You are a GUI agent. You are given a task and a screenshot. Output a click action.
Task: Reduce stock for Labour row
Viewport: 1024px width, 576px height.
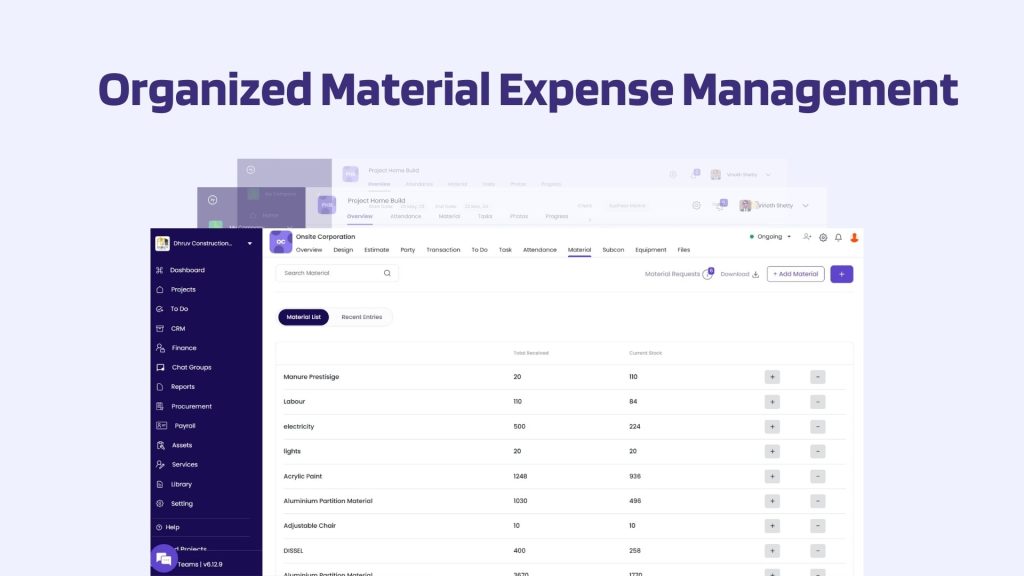(818, 402)
